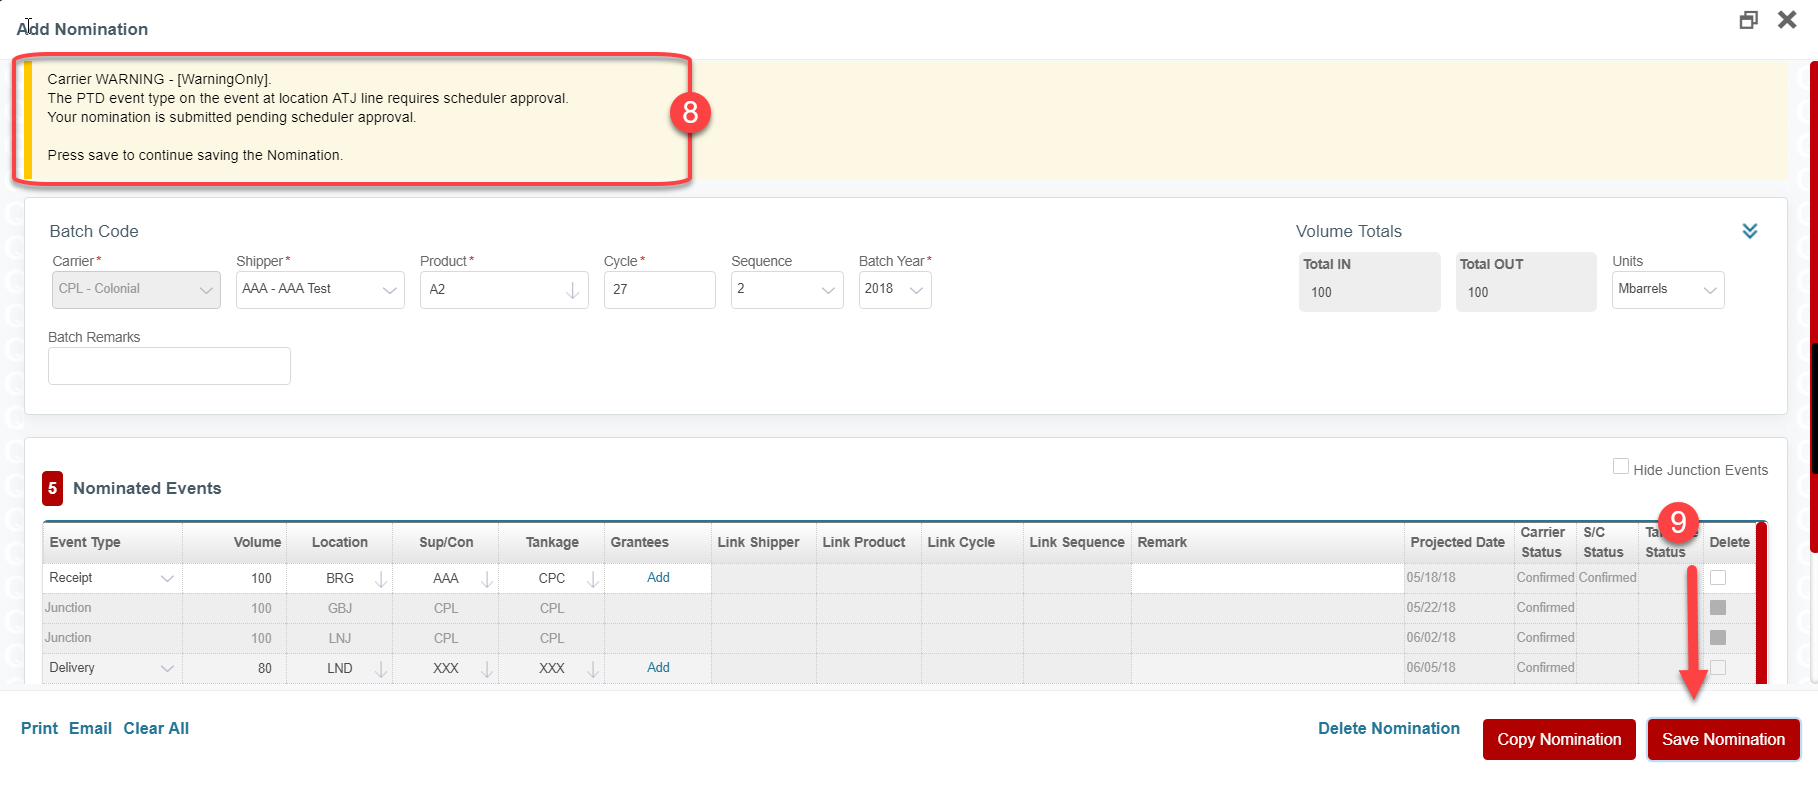The image size is (1818, 804).
Task: Click the Delete Nomination link
Action: 1388,728
